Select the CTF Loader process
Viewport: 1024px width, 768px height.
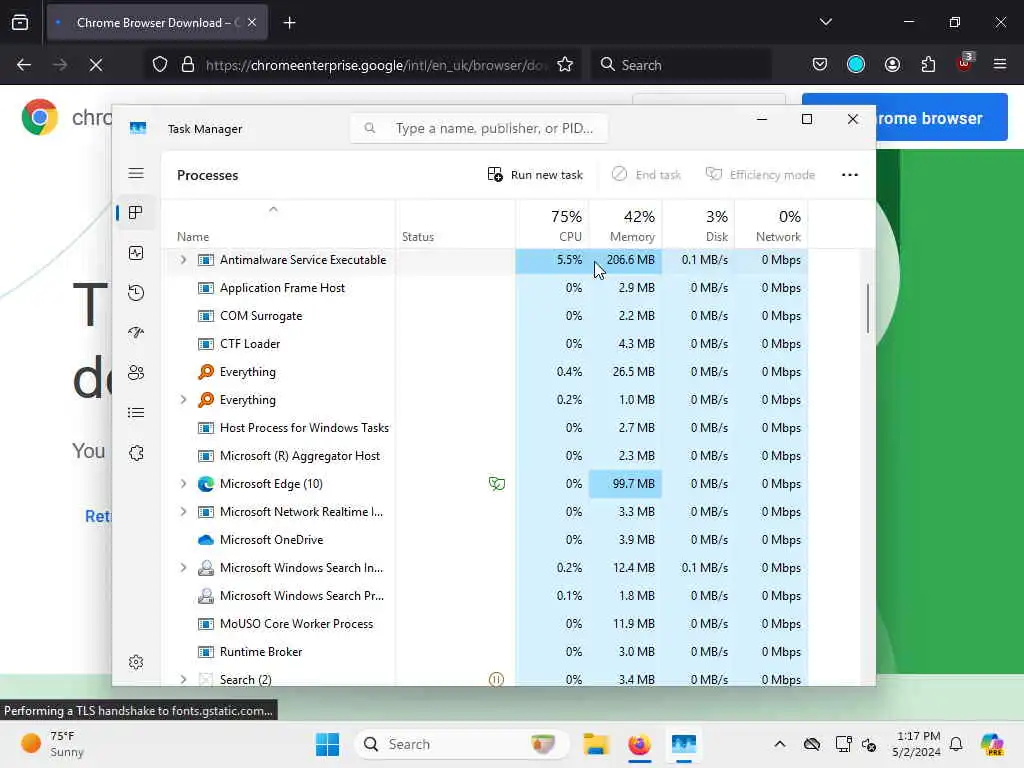(485, 344)
